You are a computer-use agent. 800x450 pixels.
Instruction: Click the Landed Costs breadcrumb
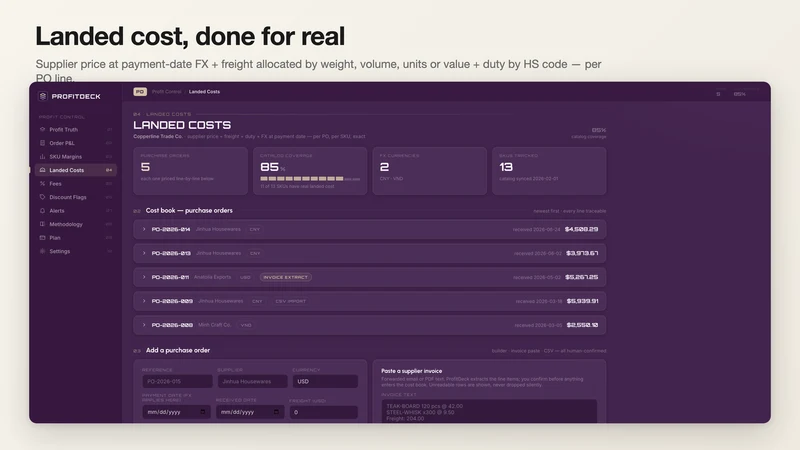[204, 92]
